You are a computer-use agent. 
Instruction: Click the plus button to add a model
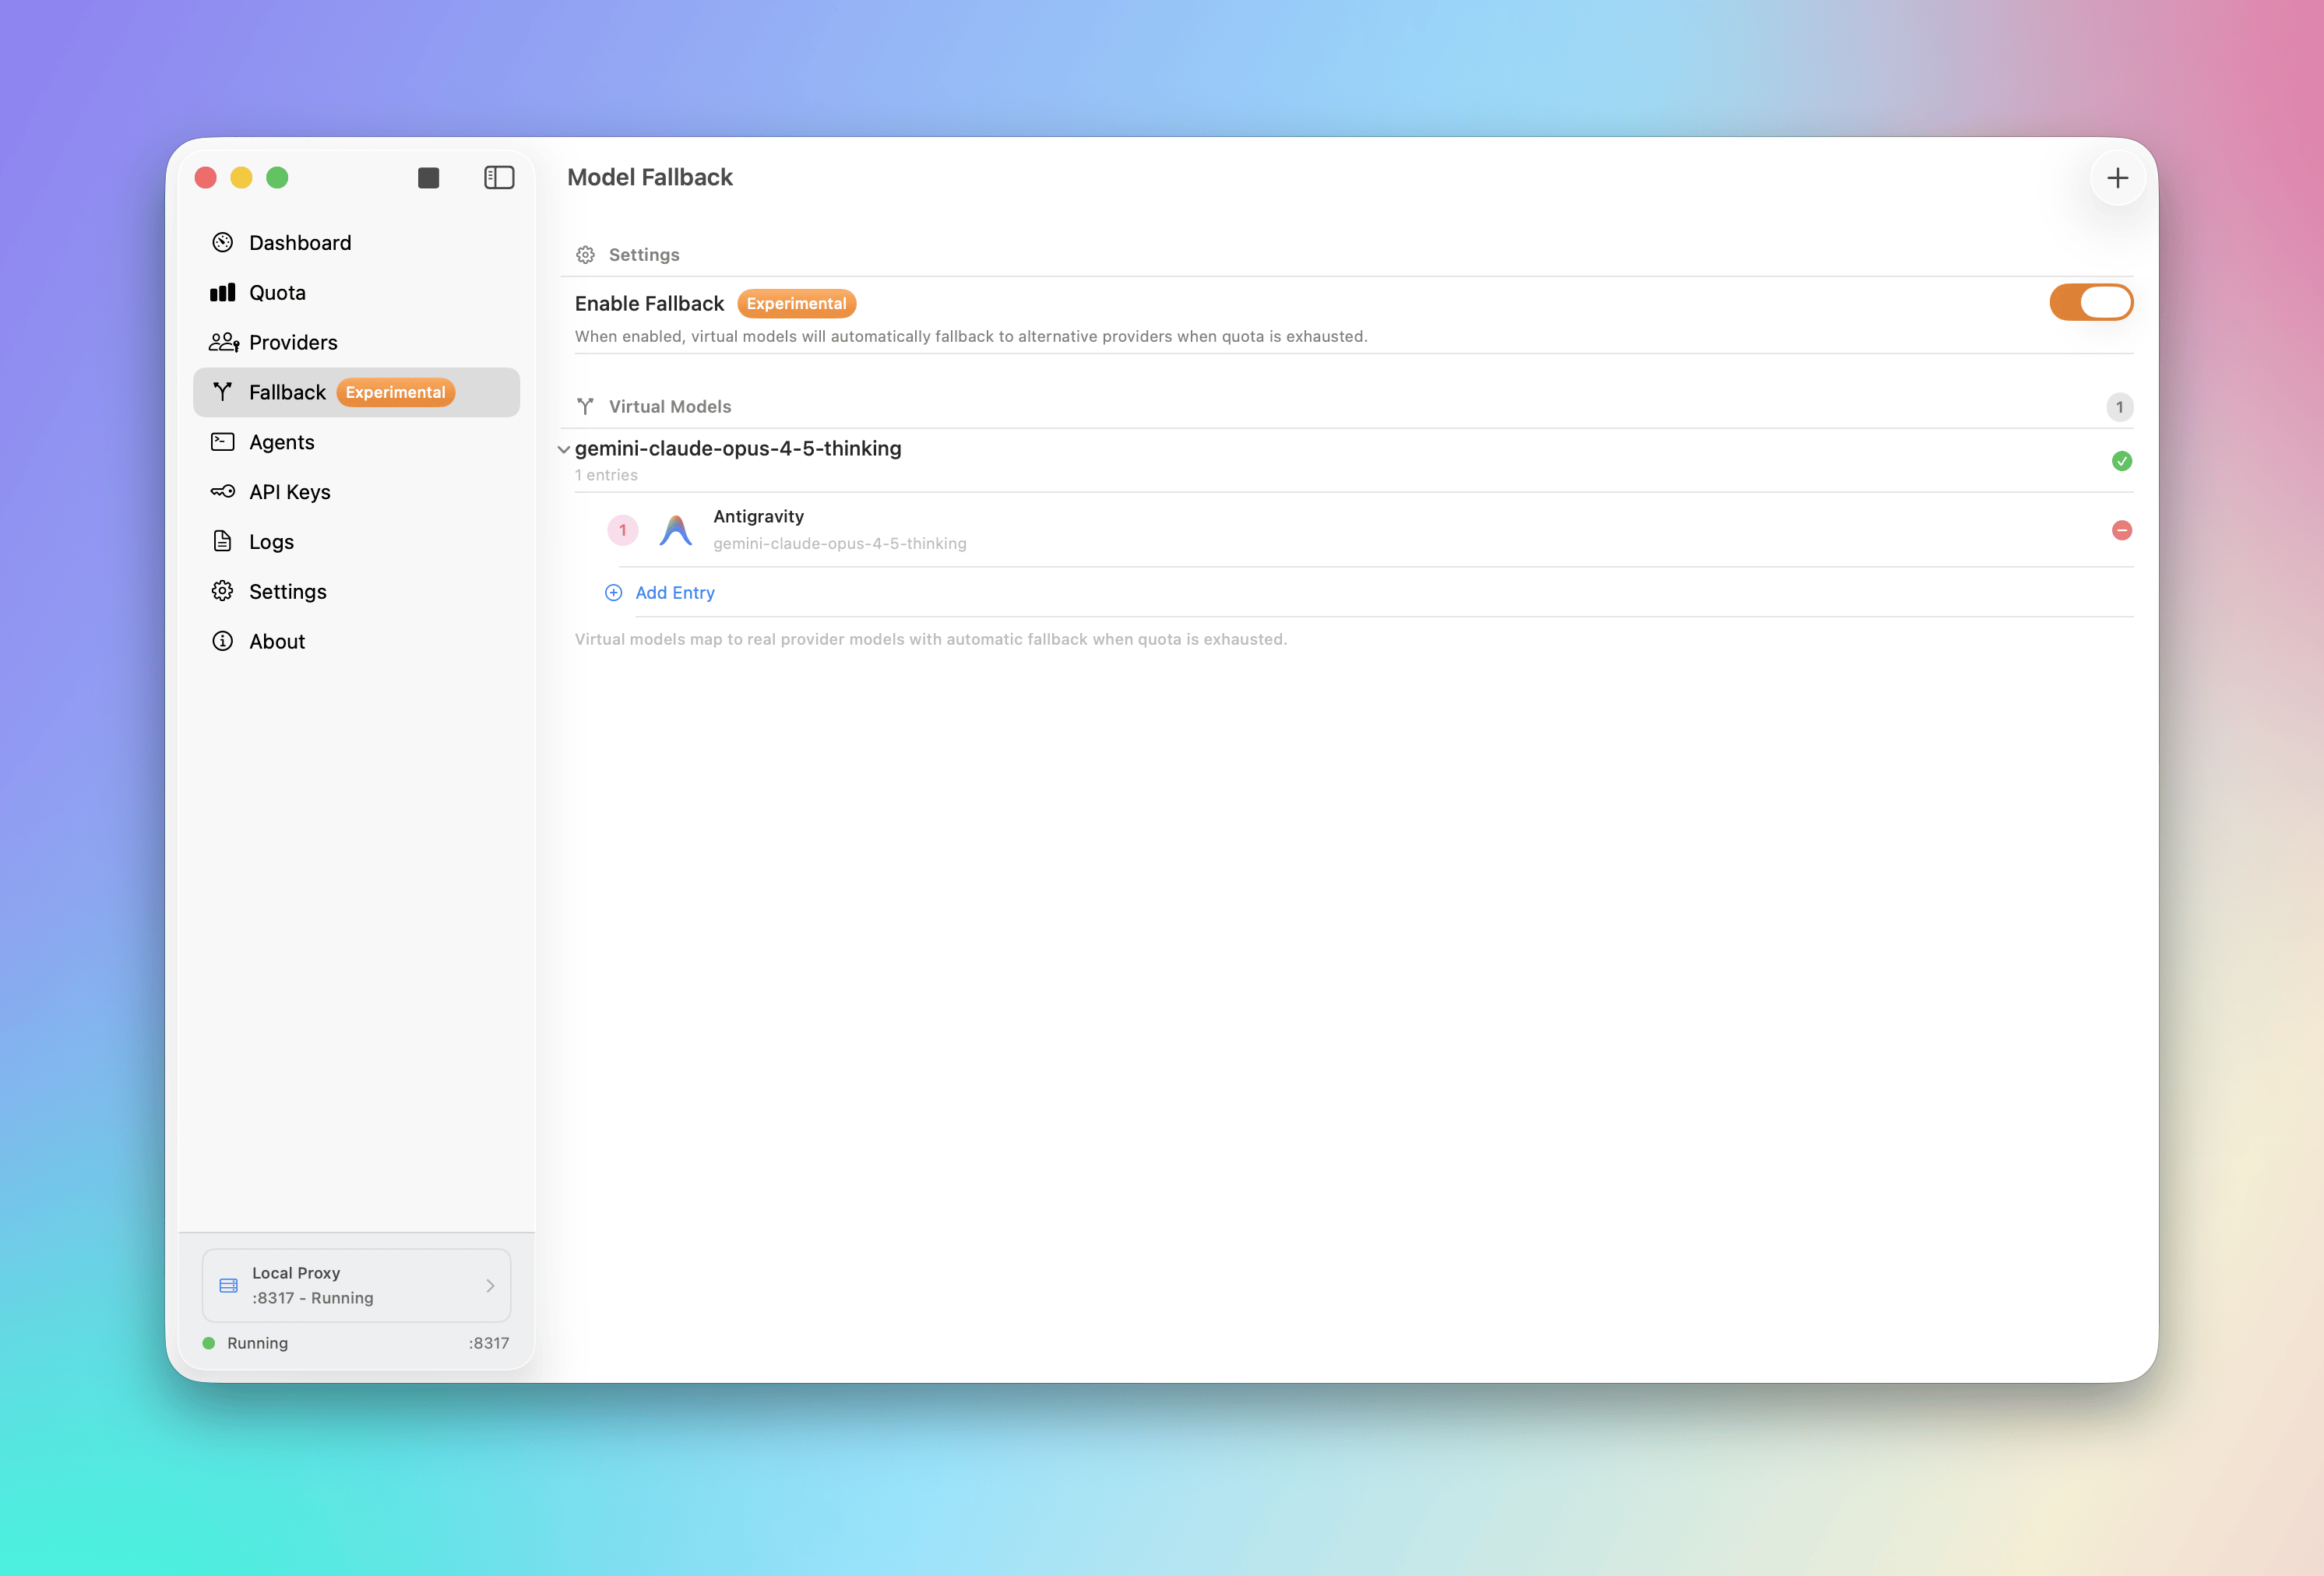[x=2118, y=177]
